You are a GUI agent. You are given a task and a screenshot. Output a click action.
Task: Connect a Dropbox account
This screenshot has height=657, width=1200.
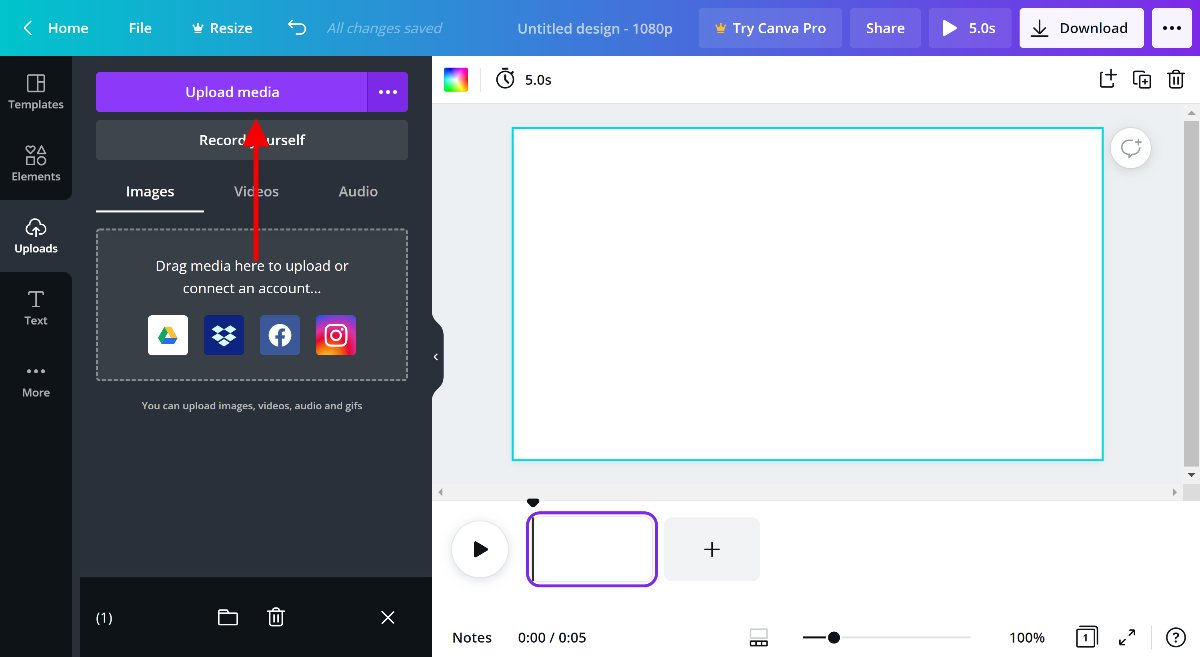tap(223, 335)
